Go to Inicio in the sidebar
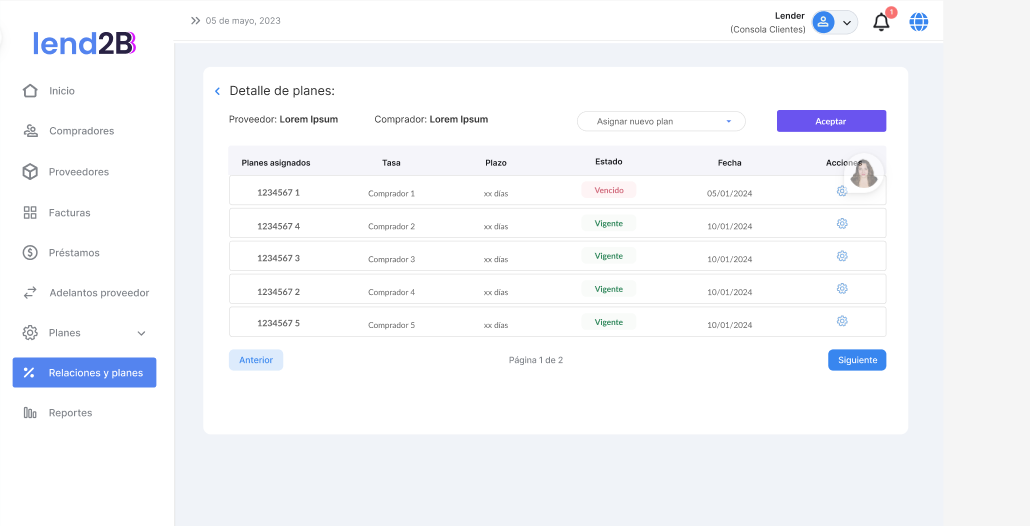Image resolution: width=1030 pixels, height=526 pixels. point(62,91)
